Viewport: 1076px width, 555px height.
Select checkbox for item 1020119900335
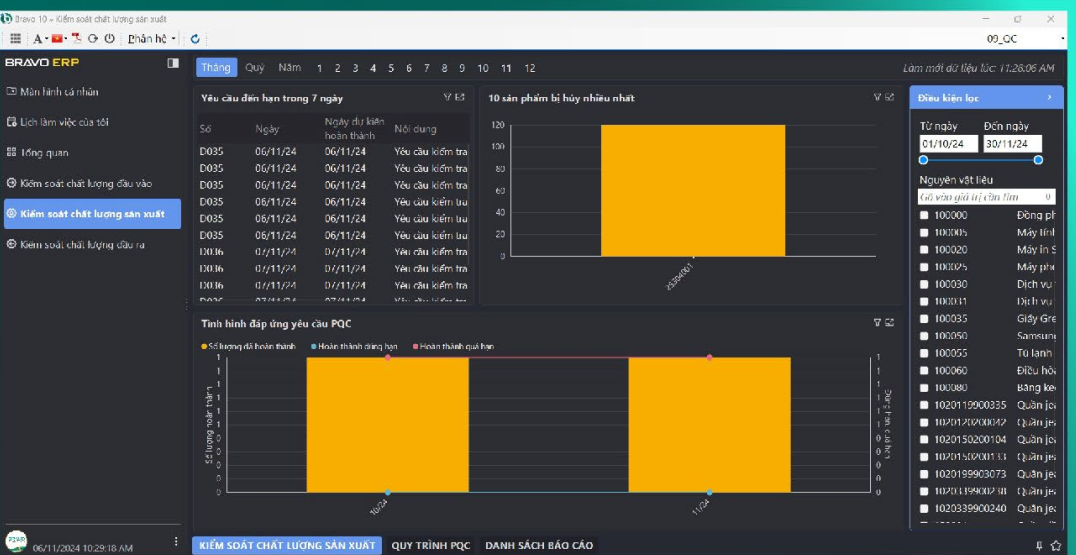[x=924, y=405]
